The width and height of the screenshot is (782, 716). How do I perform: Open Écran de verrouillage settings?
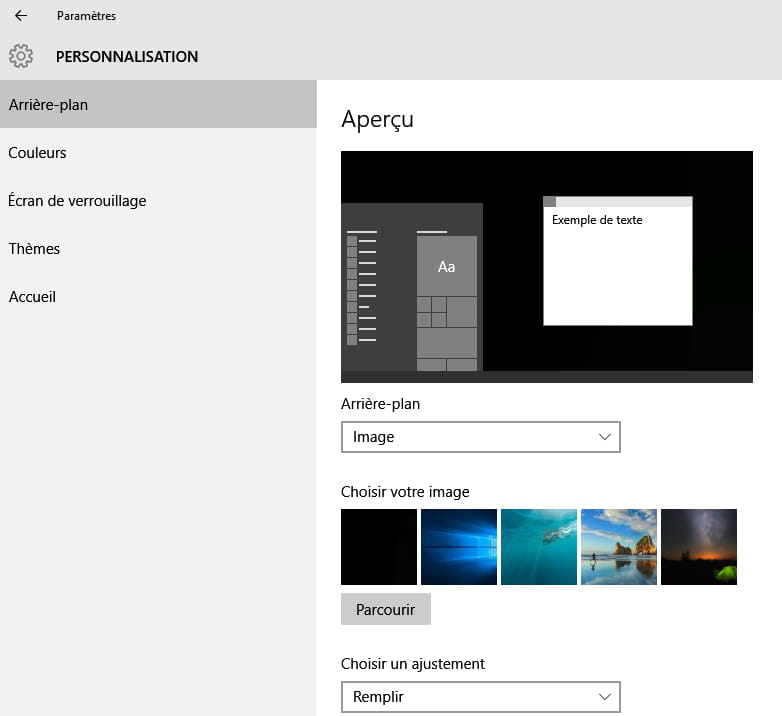(x=77, y=201)
